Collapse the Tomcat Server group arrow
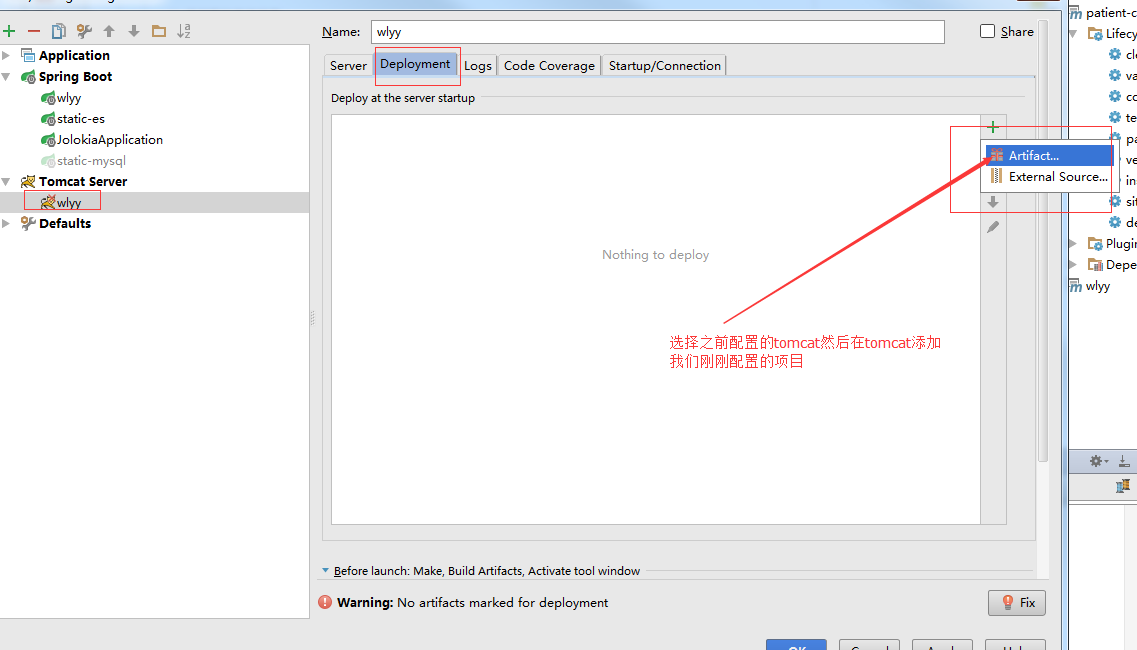The width and height of the screenshot is (1137, 650). (6, 181)
